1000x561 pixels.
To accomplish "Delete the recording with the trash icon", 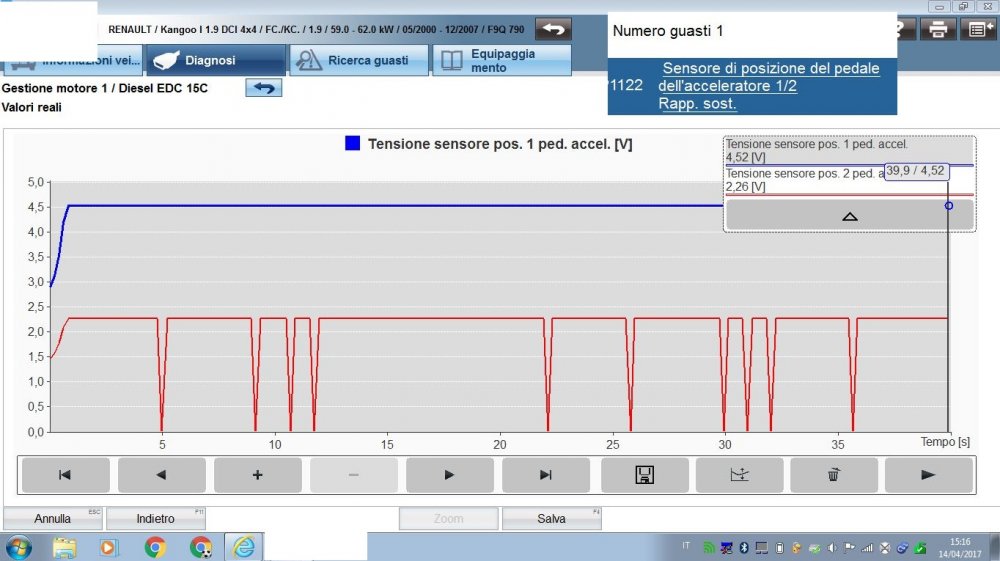I will (x=833, y=475).
